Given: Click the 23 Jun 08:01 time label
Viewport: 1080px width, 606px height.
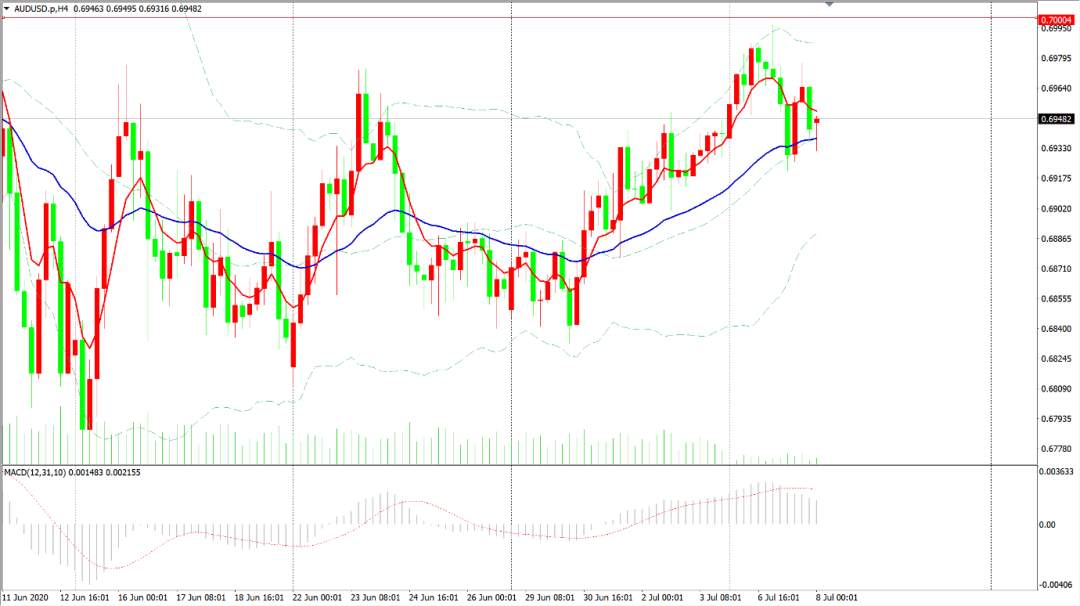Looking at the screenshot, I should pyautogui.click(x=375, y=598).
